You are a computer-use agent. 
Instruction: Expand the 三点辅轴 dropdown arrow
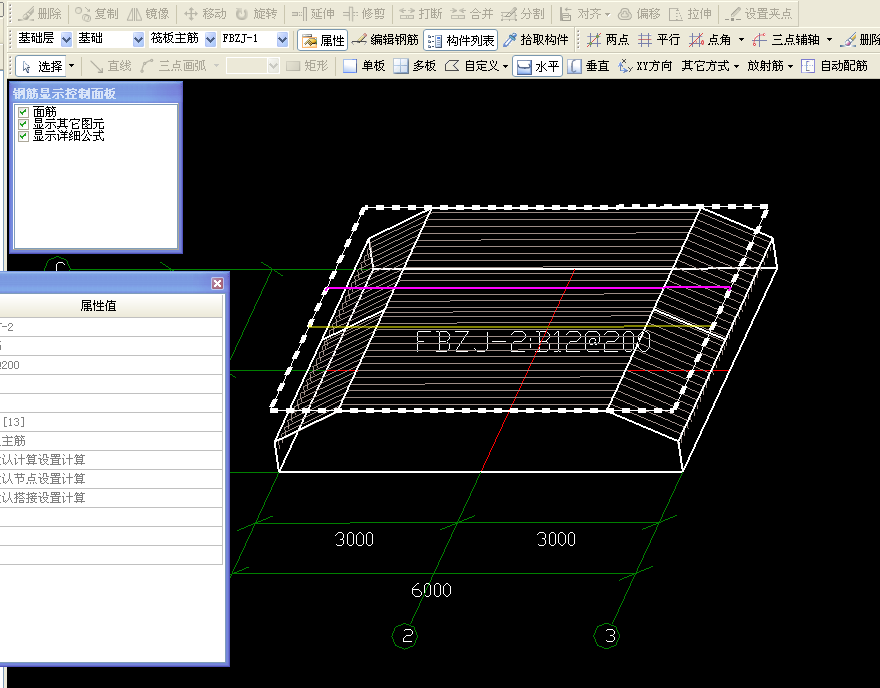coord(829,40)
